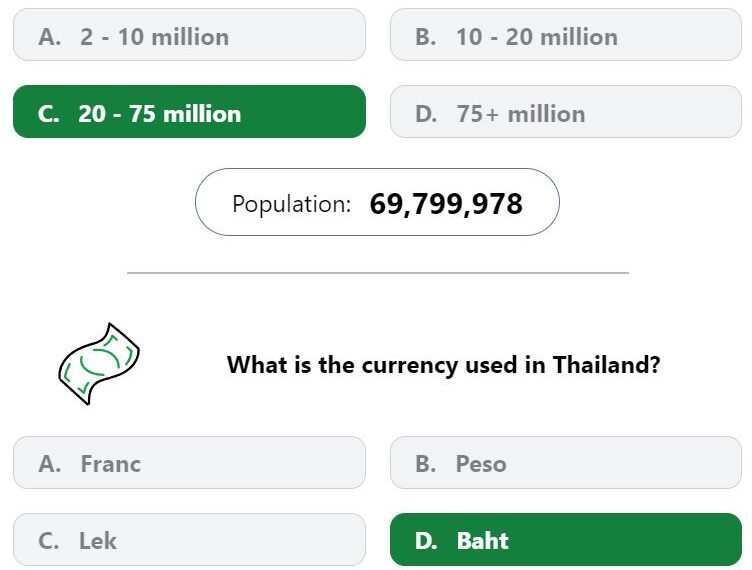
Task: Click the horizontal divider between questions
Action: tap(377, 272)
